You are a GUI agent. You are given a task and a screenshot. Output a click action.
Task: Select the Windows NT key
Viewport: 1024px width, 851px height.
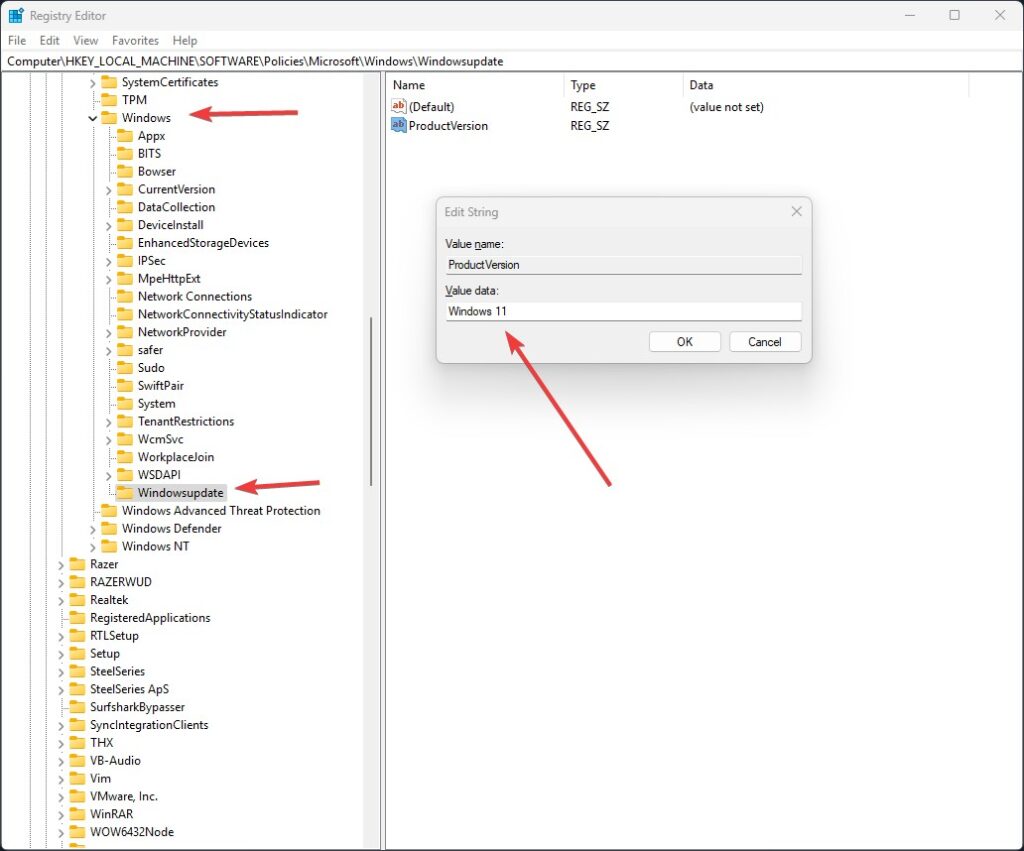point(155,546)
